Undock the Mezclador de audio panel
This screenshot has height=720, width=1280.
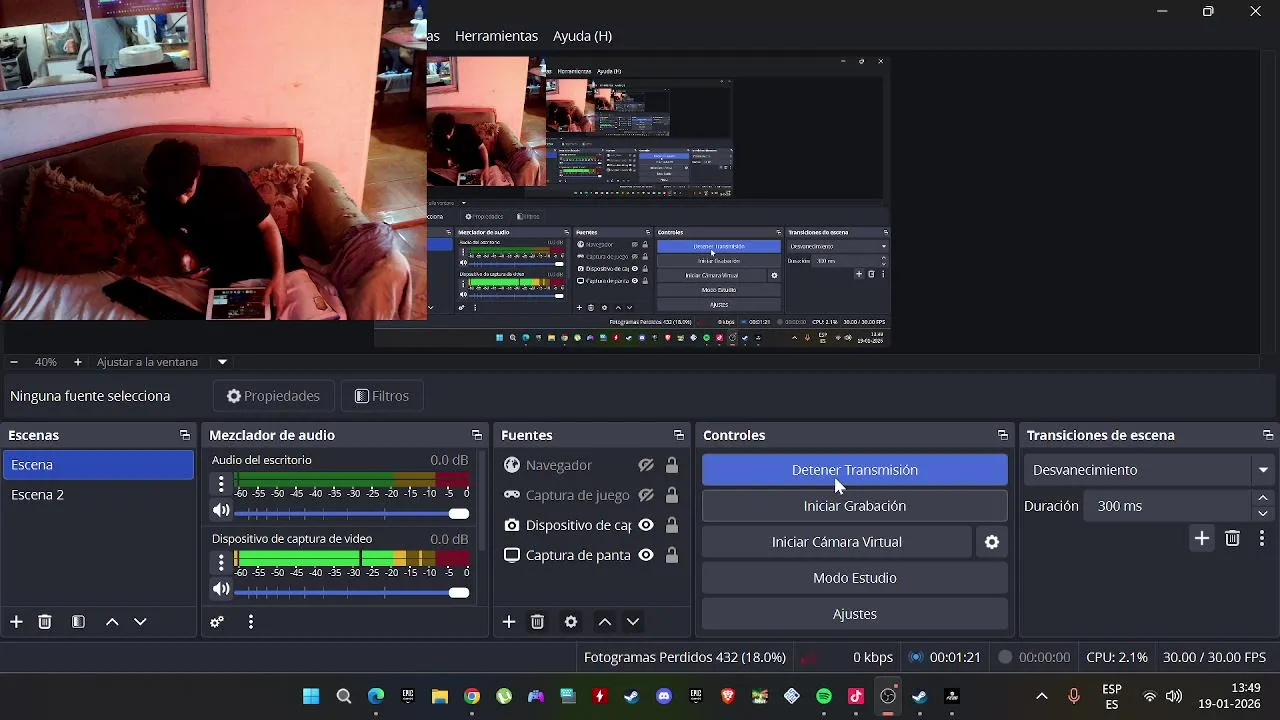[477, 435]
